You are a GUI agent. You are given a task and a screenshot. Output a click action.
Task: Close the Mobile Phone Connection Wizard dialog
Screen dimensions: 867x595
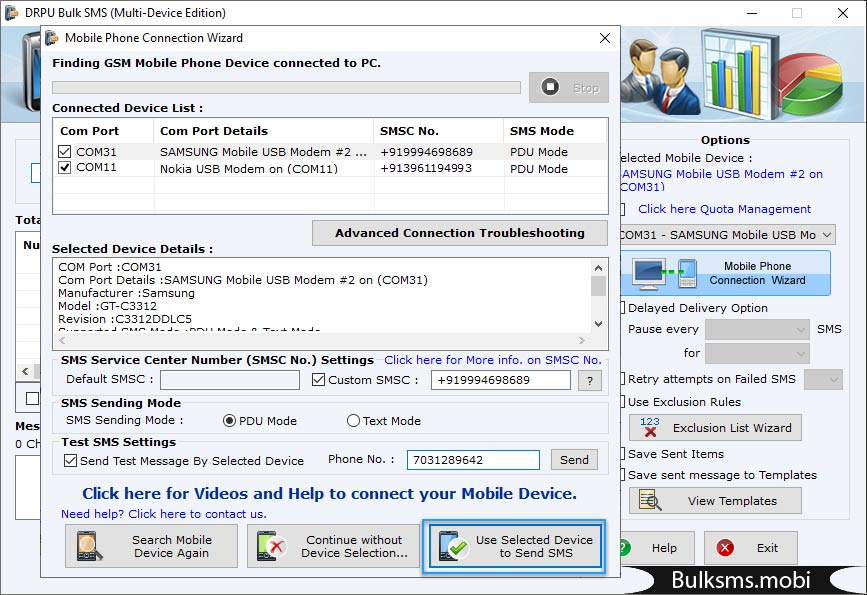coord(605,38)
